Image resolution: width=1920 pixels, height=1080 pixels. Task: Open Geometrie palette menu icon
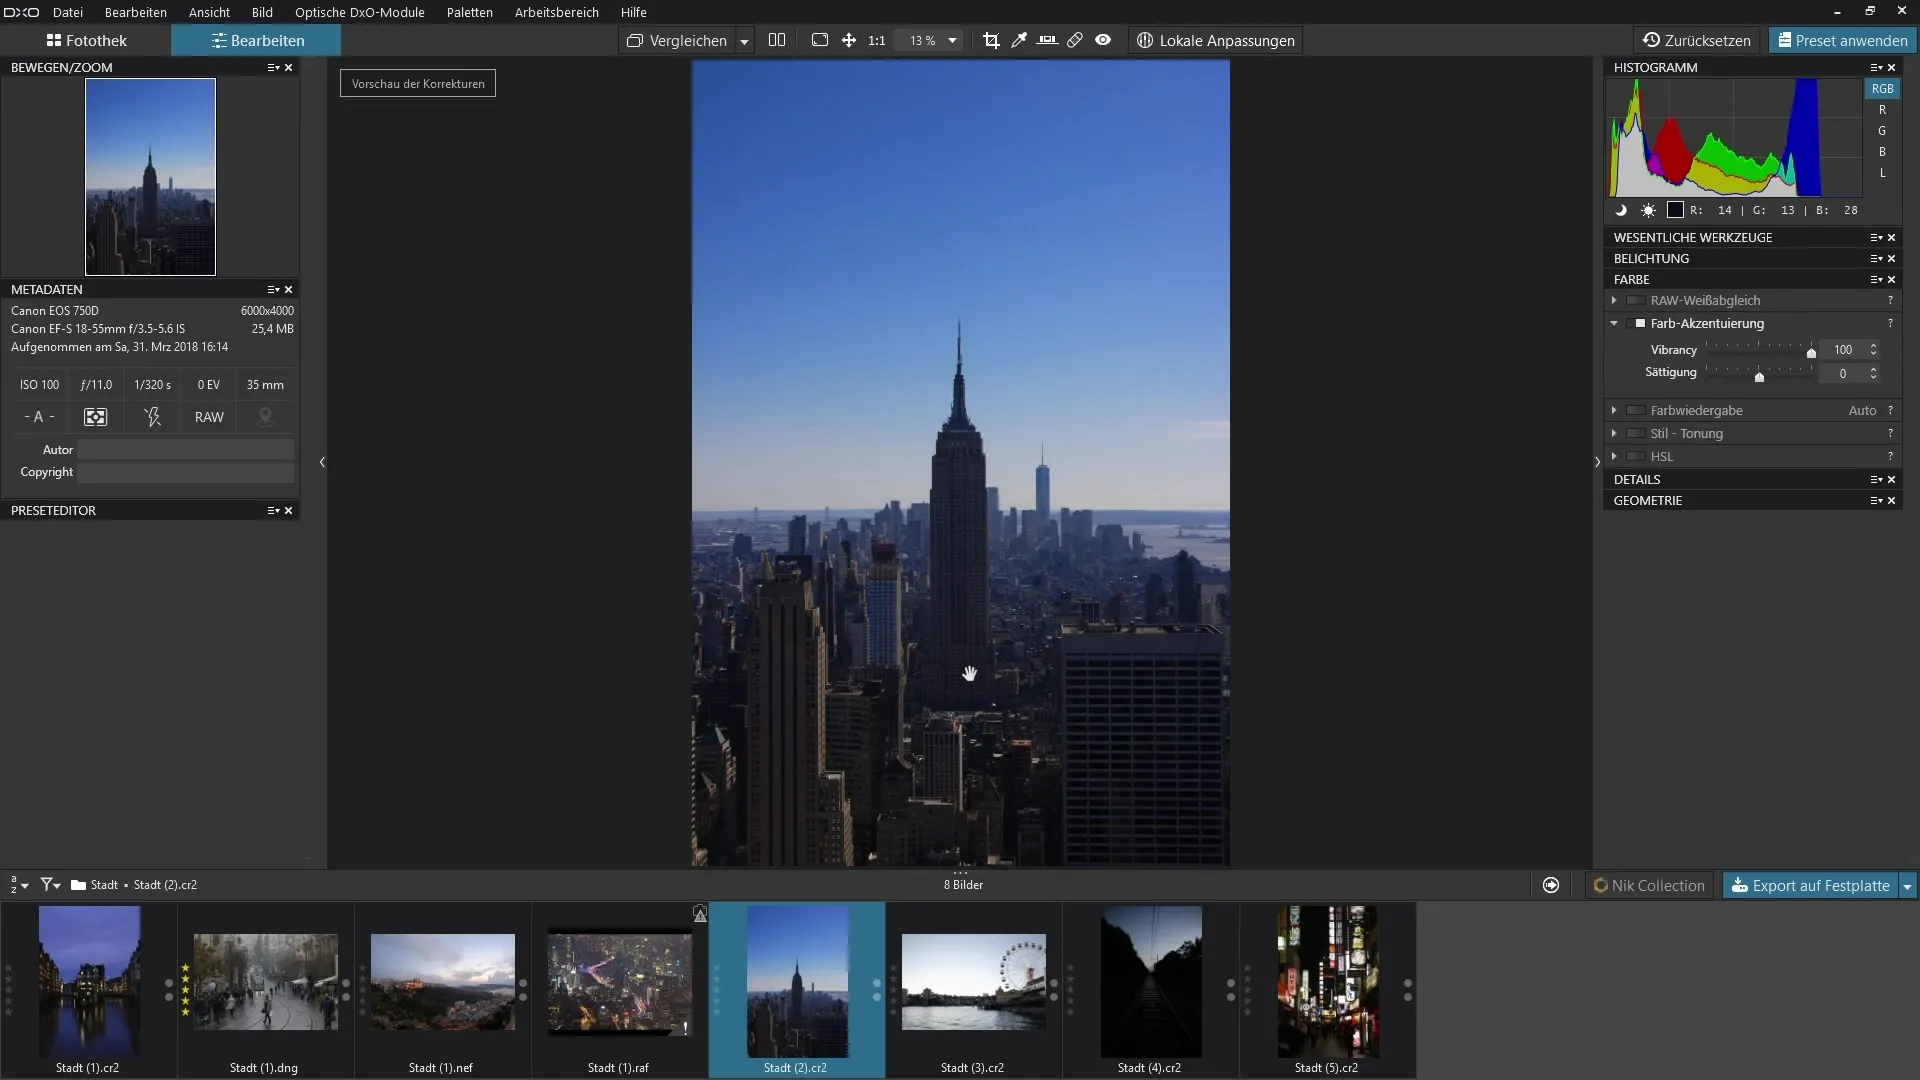[1876, 501]
